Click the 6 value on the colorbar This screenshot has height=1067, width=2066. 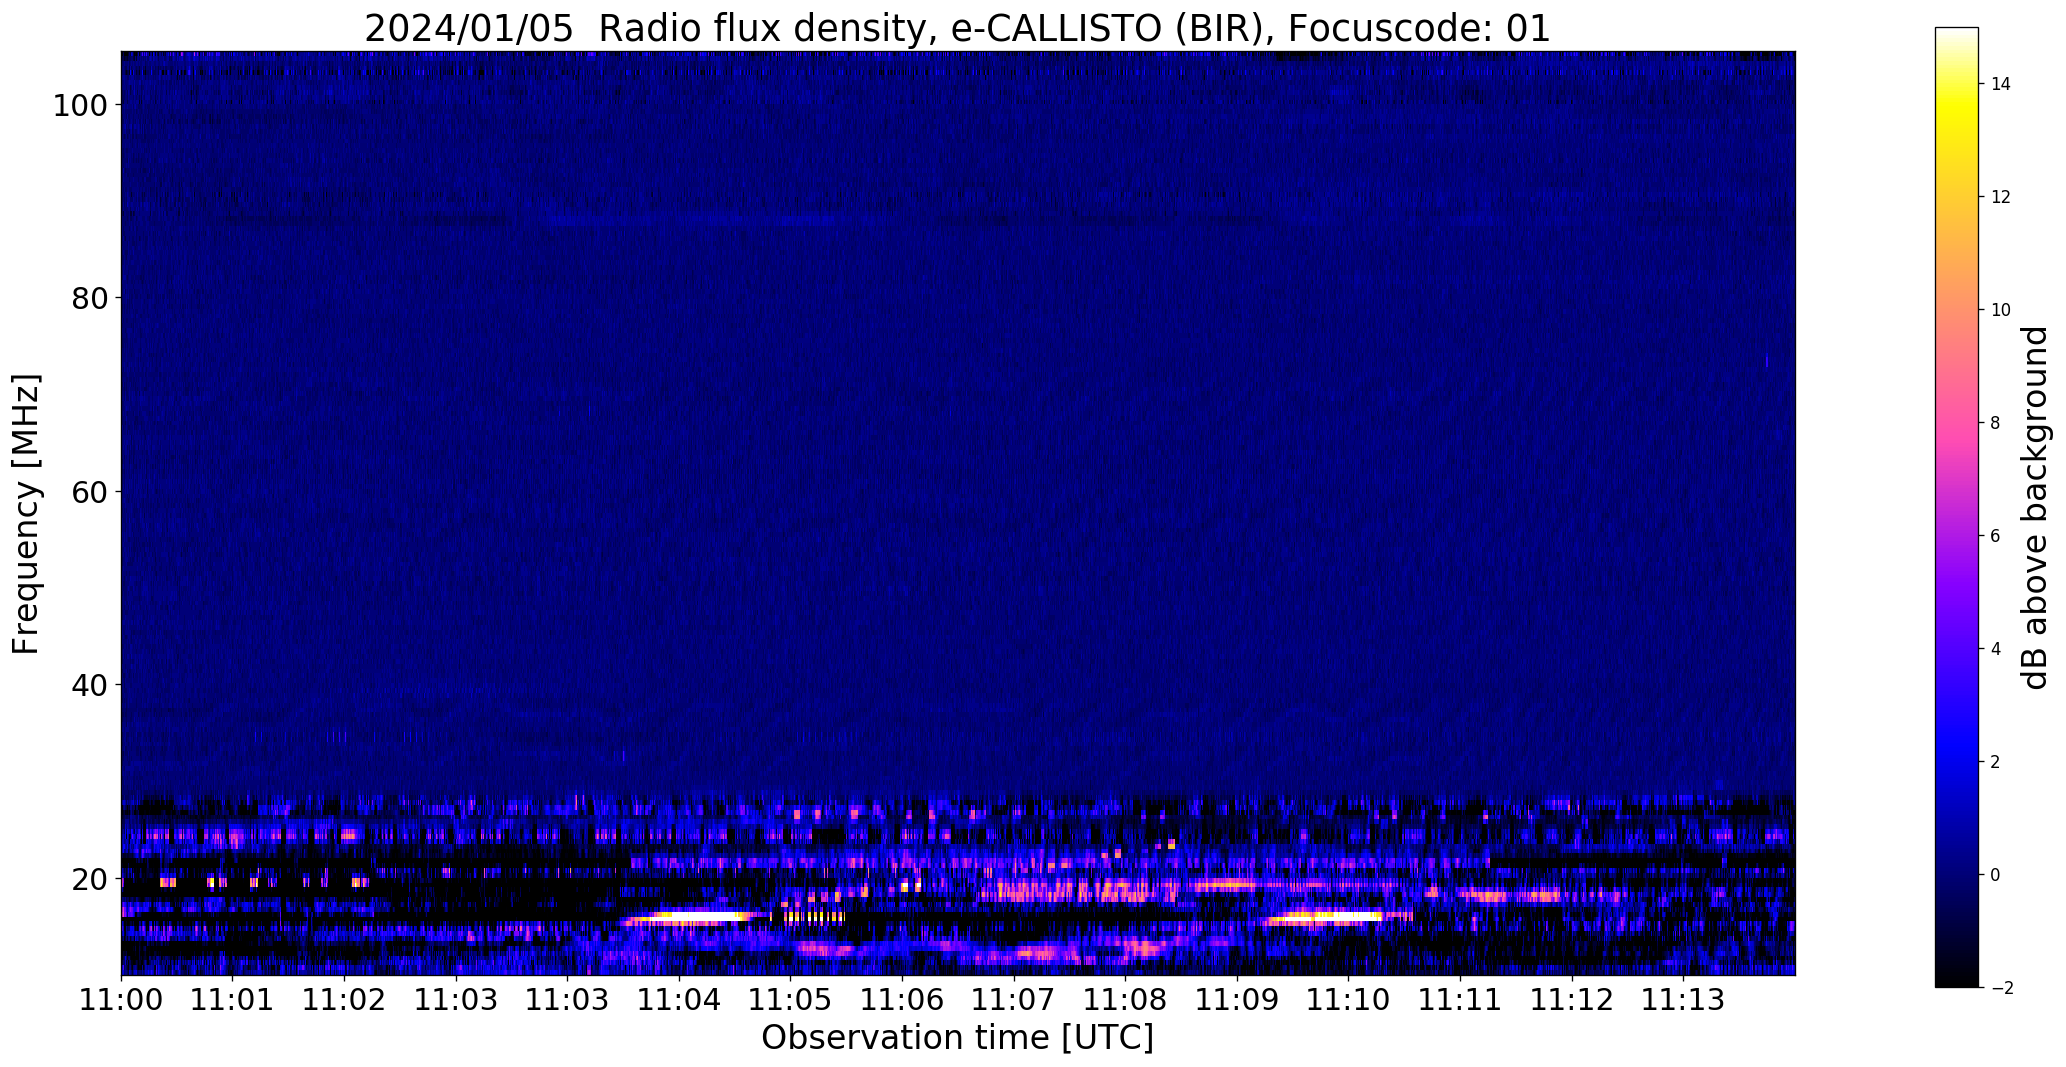click(1996, 536)
